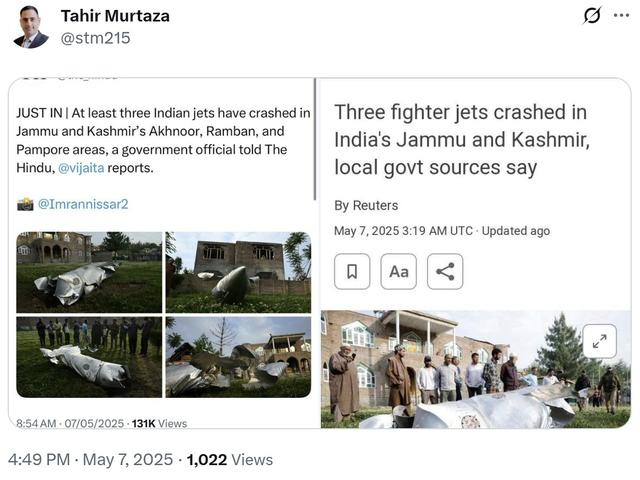Viewport: 640px width, 480px height.
Task: Click the By Reuters byline
Action: 366,205
